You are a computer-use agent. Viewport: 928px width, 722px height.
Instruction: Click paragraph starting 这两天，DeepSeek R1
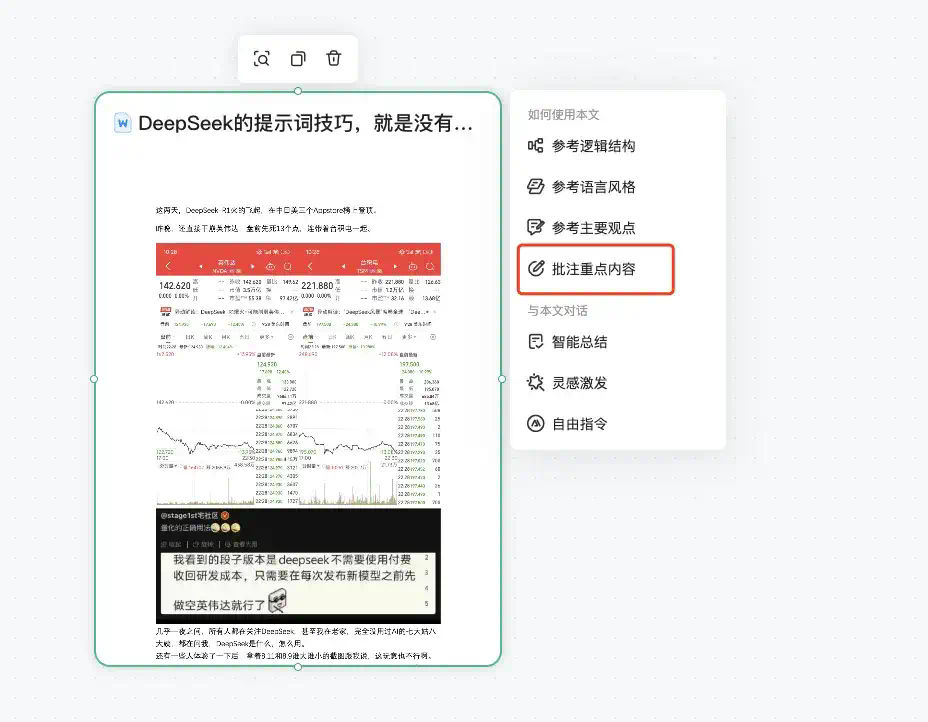tap(266, 210)
